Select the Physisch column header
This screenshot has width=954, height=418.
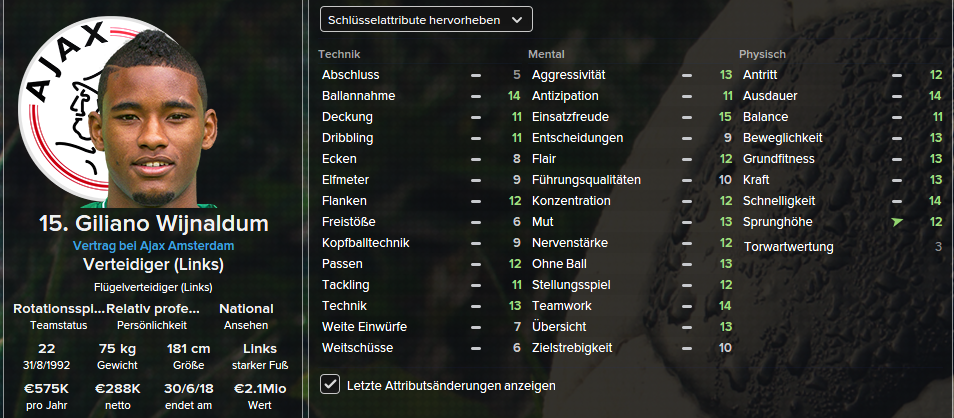(762, 54)
